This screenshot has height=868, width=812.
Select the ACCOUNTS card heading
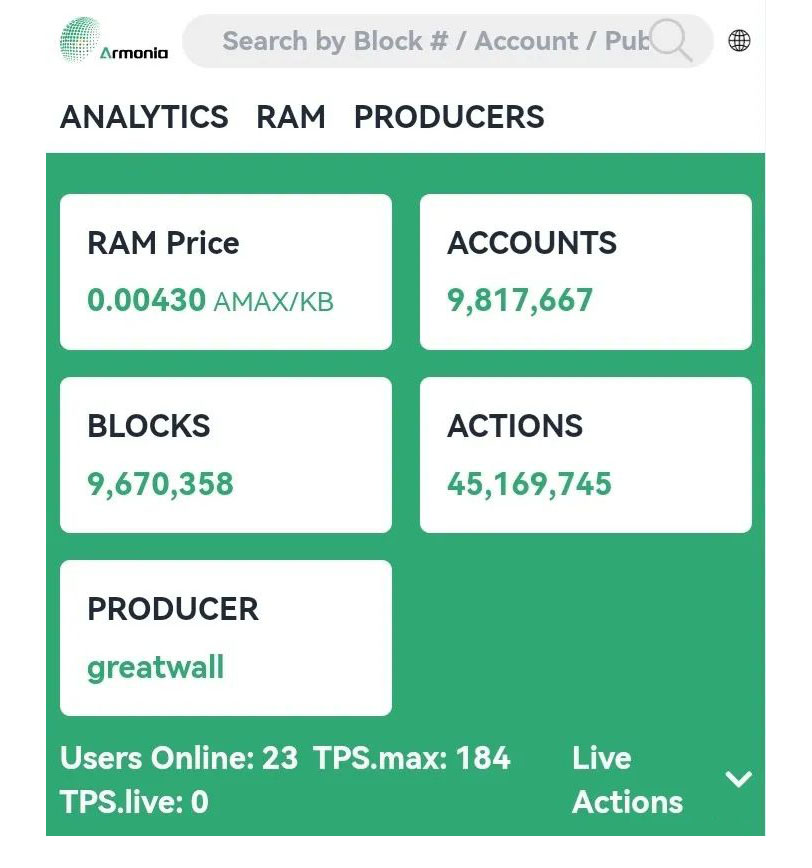[x=532, y=243]
